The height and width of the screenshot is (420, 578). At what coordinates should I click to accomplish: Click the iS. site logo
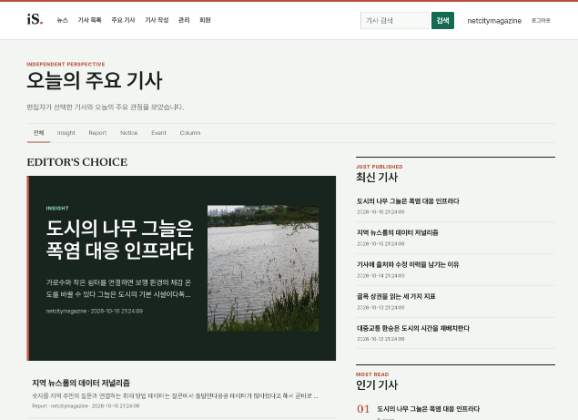pyautogui.click(x=35, y=19)
